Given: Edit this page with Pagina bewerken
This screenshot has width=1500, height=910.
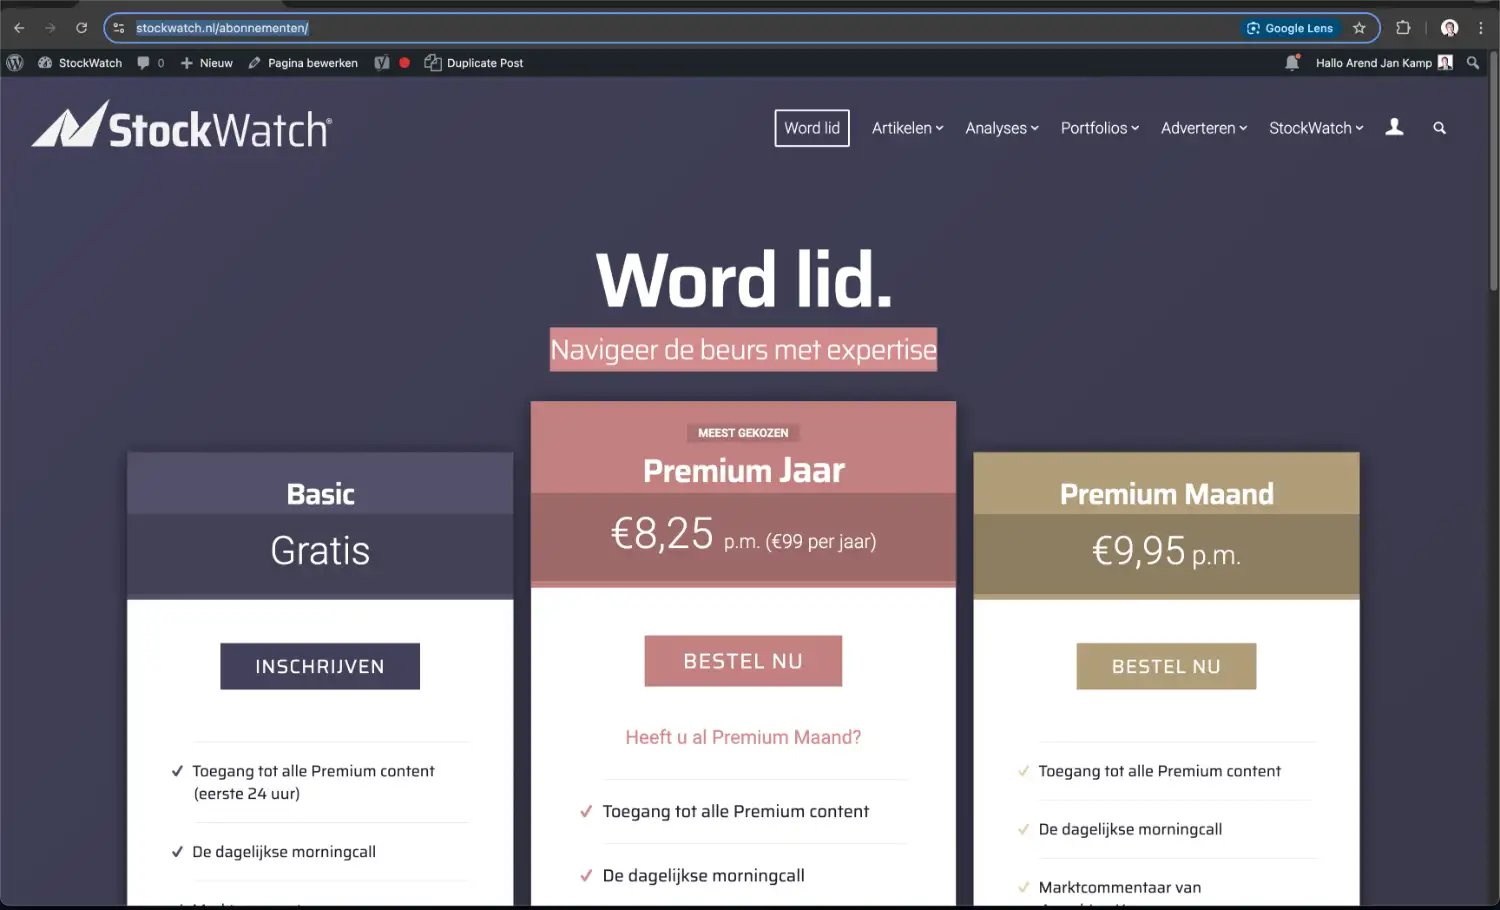Looking at the screenshot, I should 303,63.
